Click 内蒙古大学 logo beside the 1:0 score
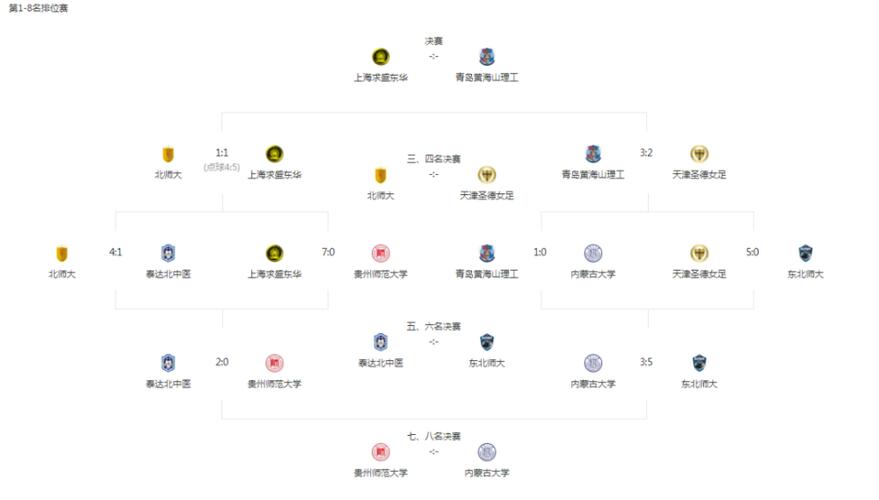This screenshot has width=879, height=500. tap(593, 254)
